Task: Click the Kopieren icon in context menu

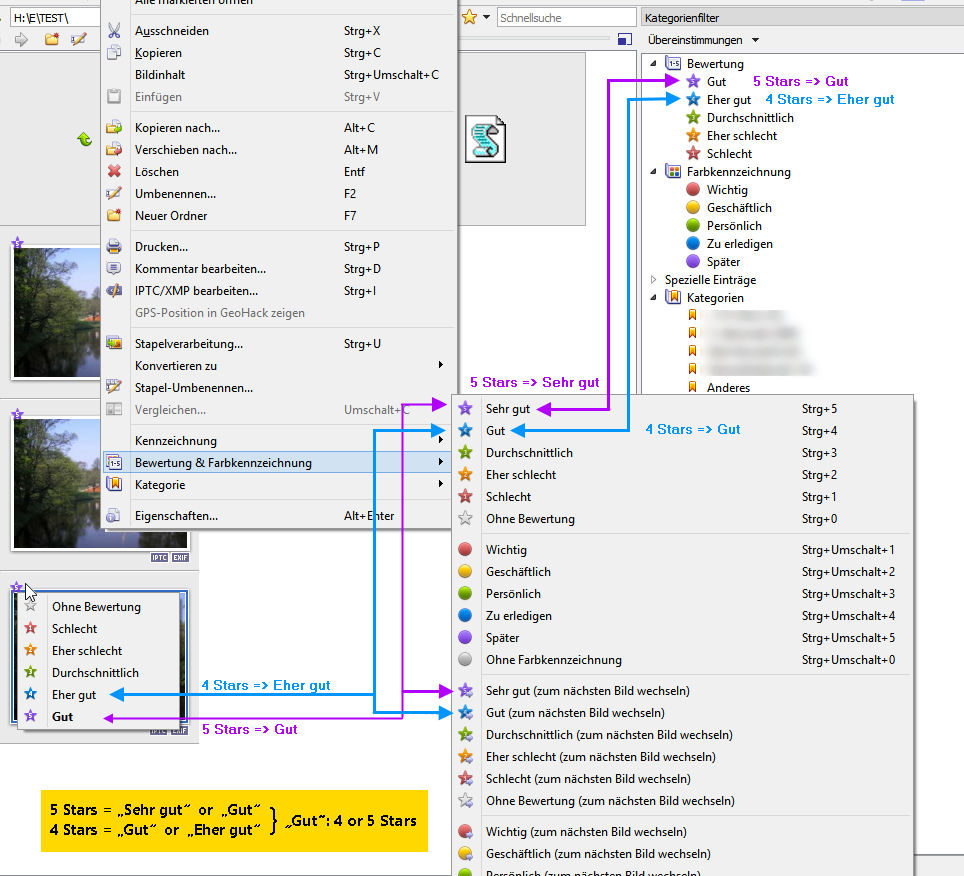Action: tap(114, 53)
